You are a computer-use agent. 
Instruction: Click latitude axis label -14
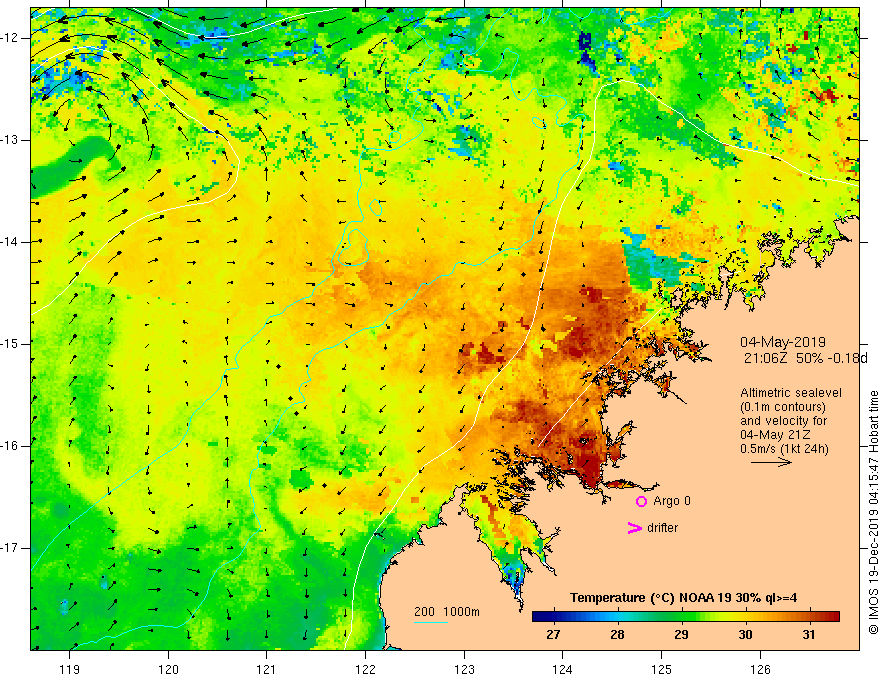(10, 242)
